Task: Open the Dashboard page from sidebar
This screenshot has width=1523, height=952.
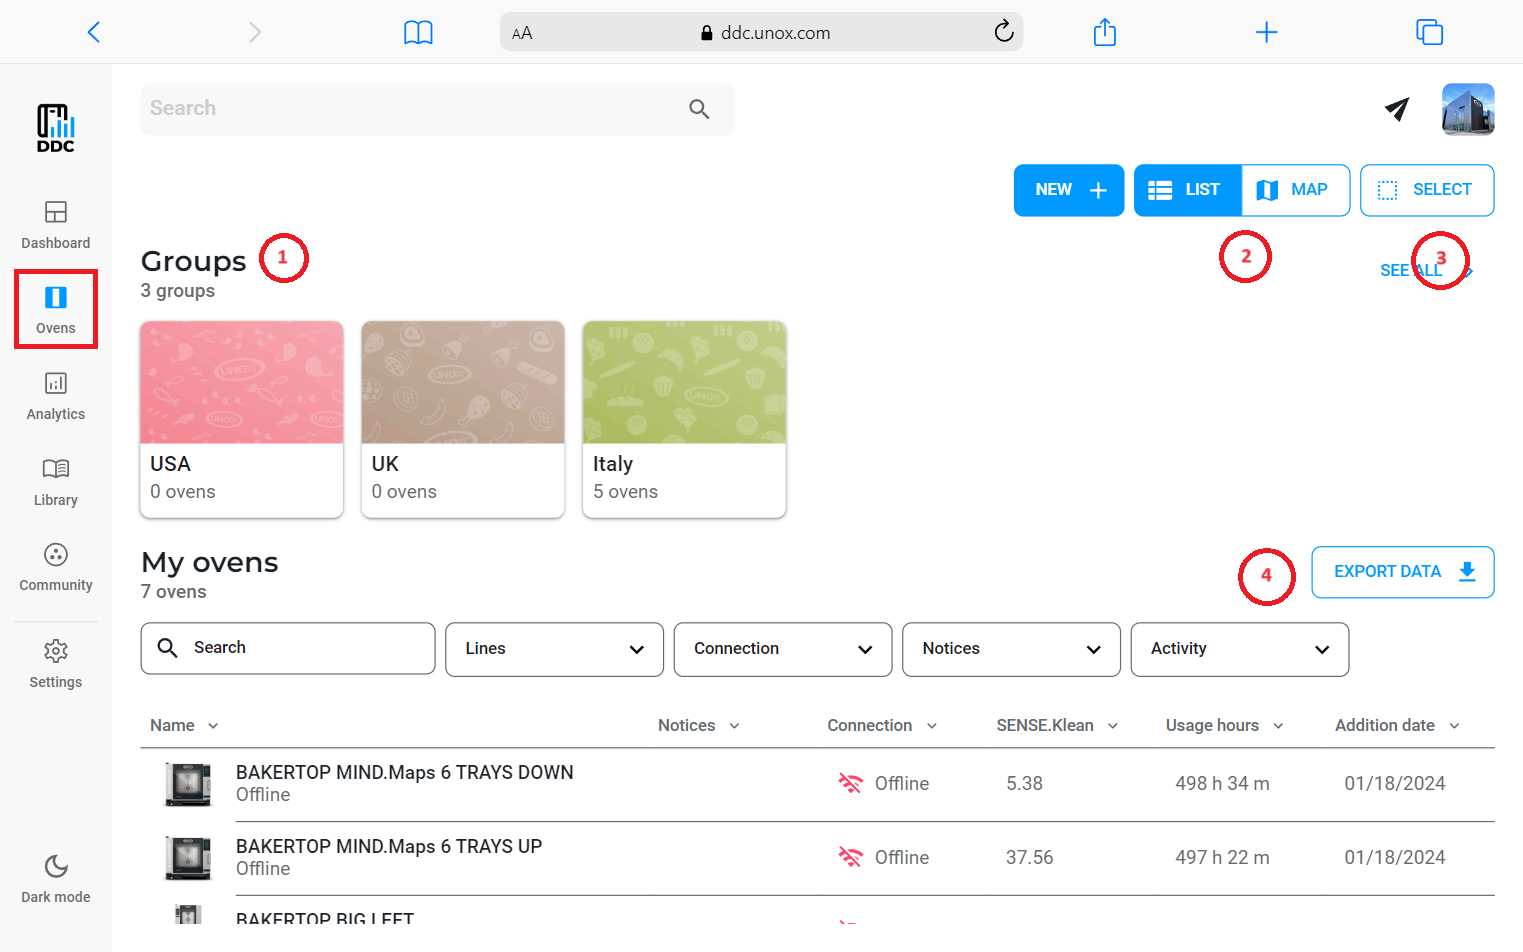Action: pyautogui.click(x=56, y=225)
